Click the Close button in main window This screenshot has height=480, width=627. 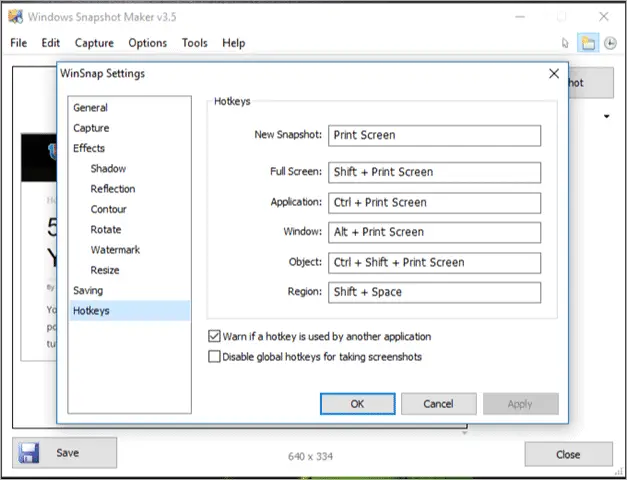tap(568, 454)
